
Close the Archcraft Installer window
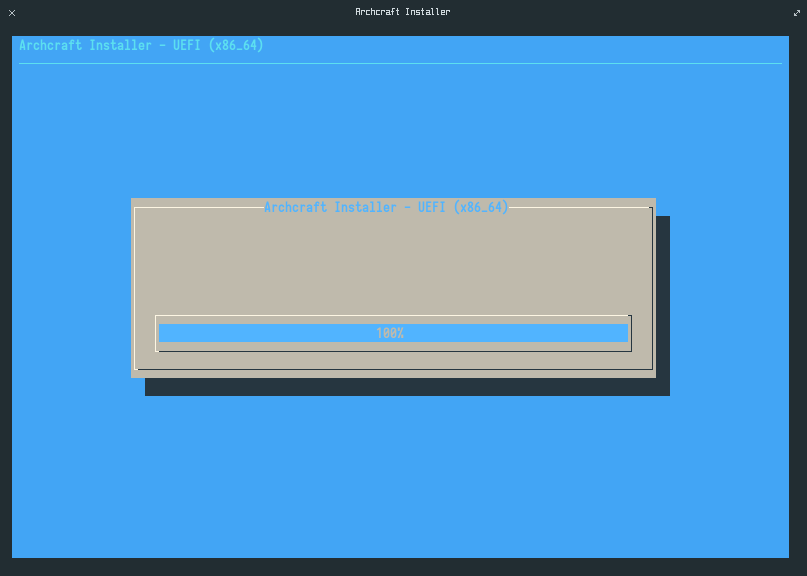click(x=12, y=13)
